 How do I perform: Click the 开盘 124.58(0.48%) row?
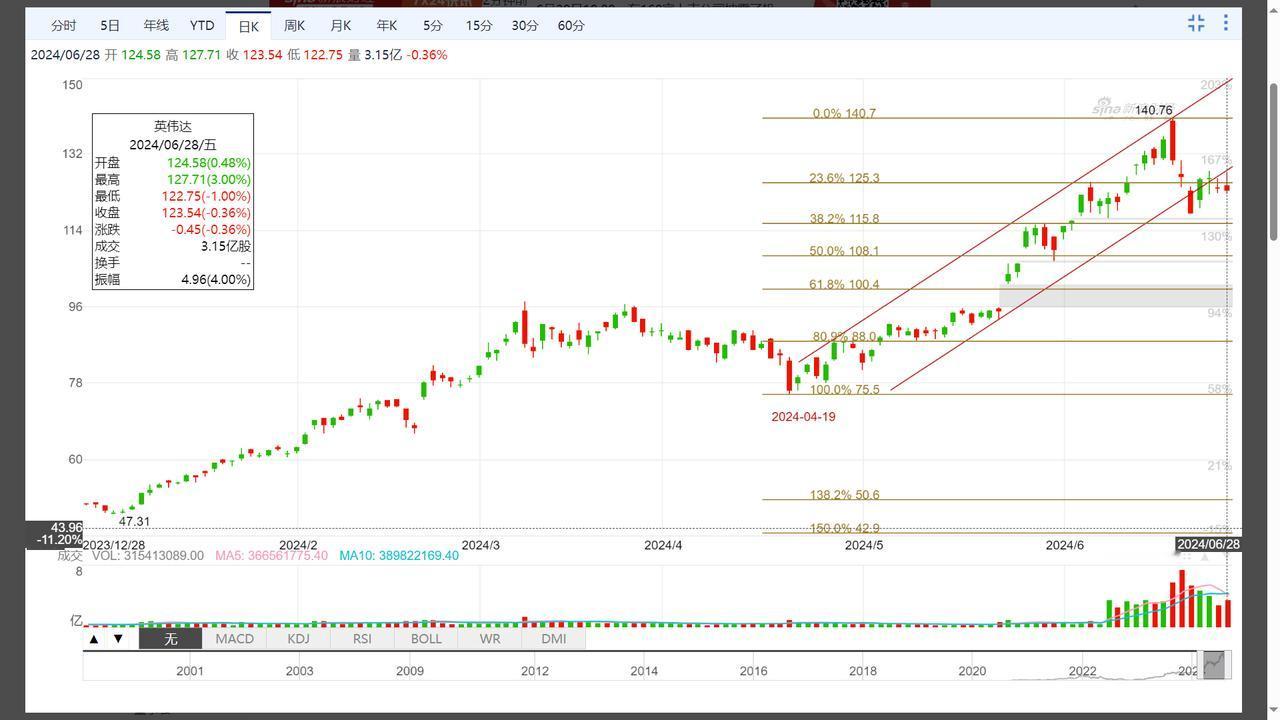coord(172,163)
